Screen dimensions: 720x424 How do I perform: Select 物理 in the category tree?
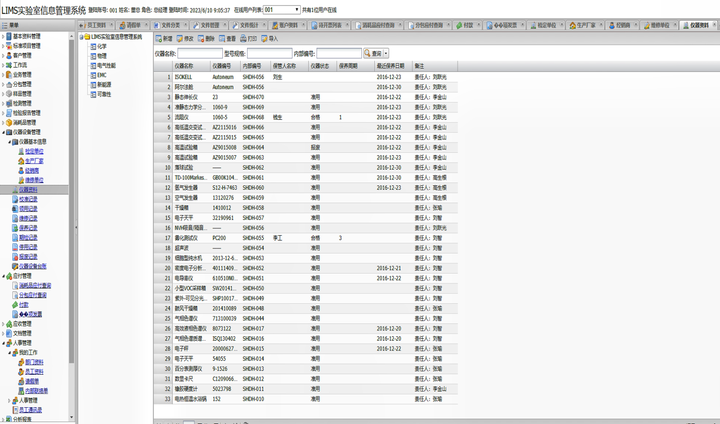101,56
